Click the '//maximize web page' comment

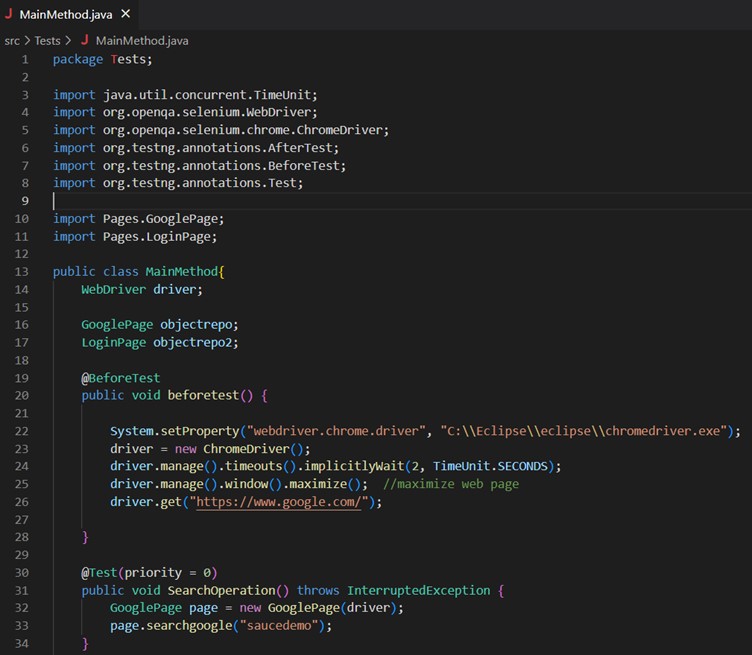(451, 484)
